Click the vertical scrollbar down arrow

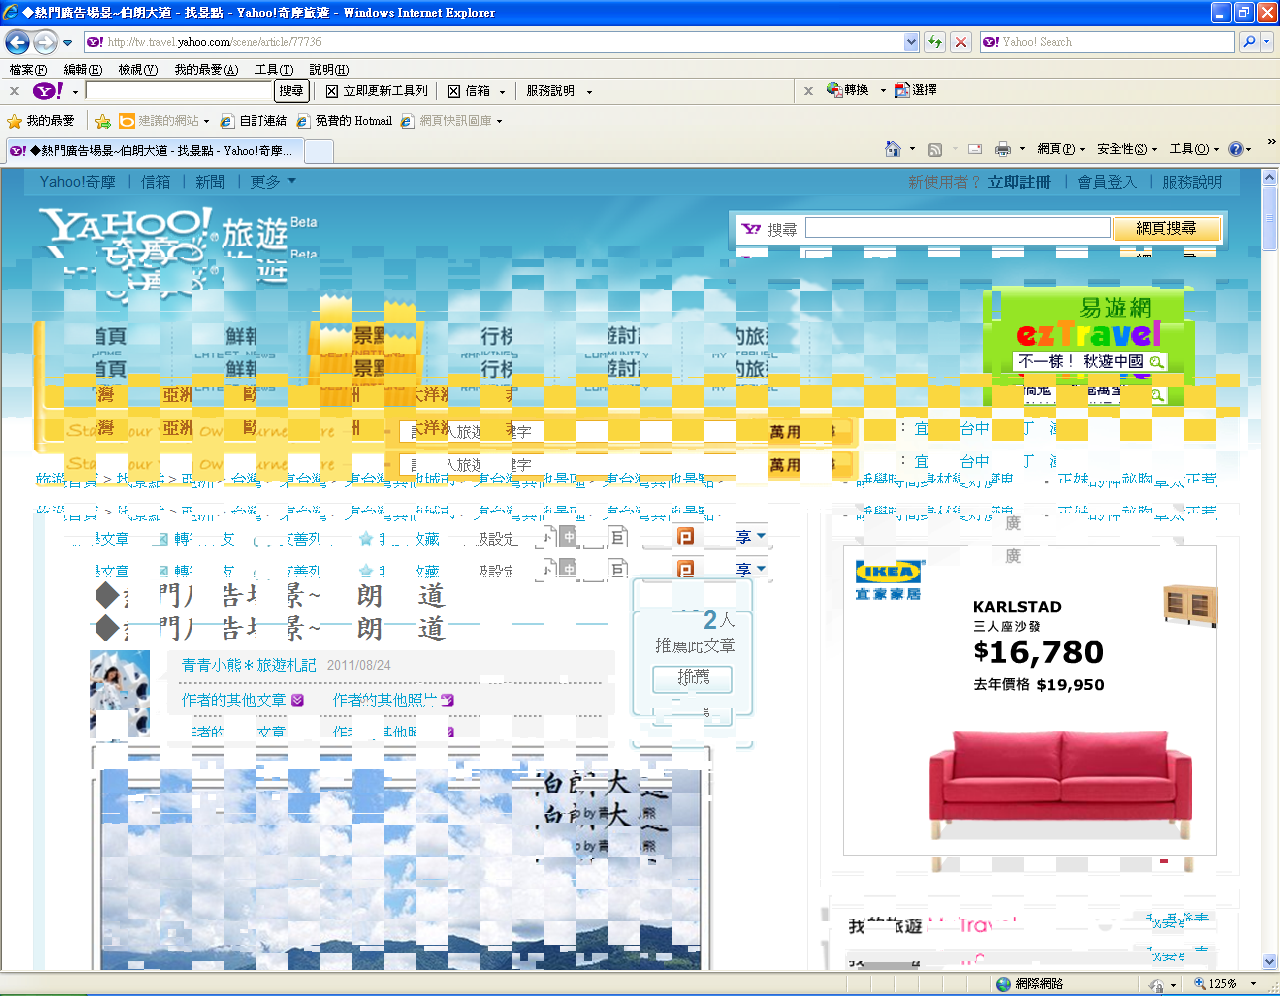(1270, 961)
